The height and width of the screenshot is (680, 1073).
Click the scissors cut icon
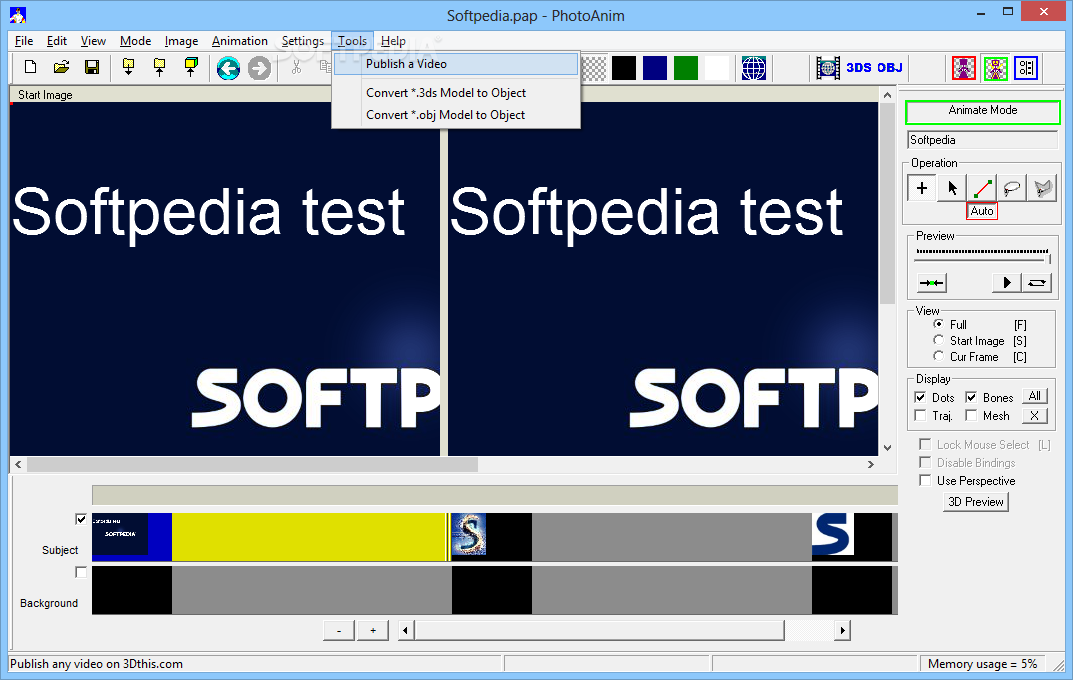coord(296,67)
